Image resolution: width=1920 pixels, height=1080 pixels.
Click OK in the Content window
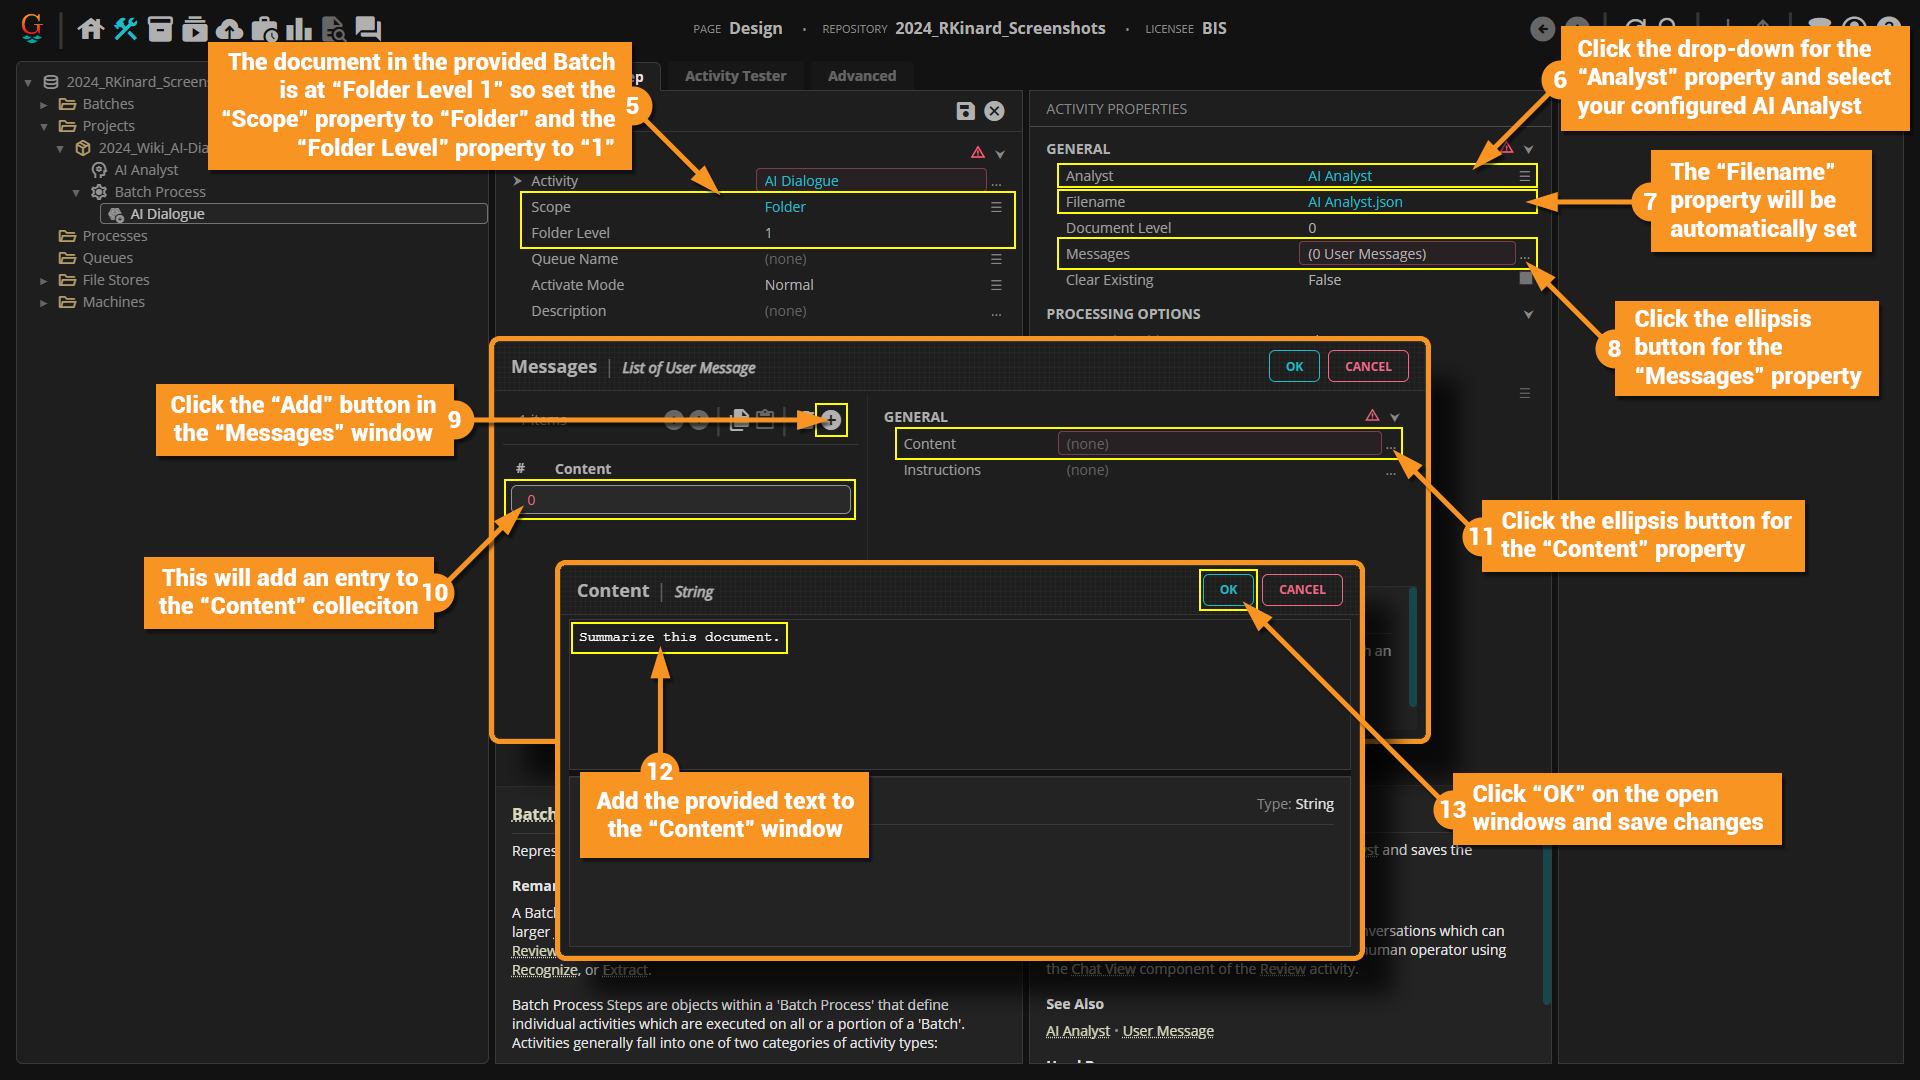1228,590
